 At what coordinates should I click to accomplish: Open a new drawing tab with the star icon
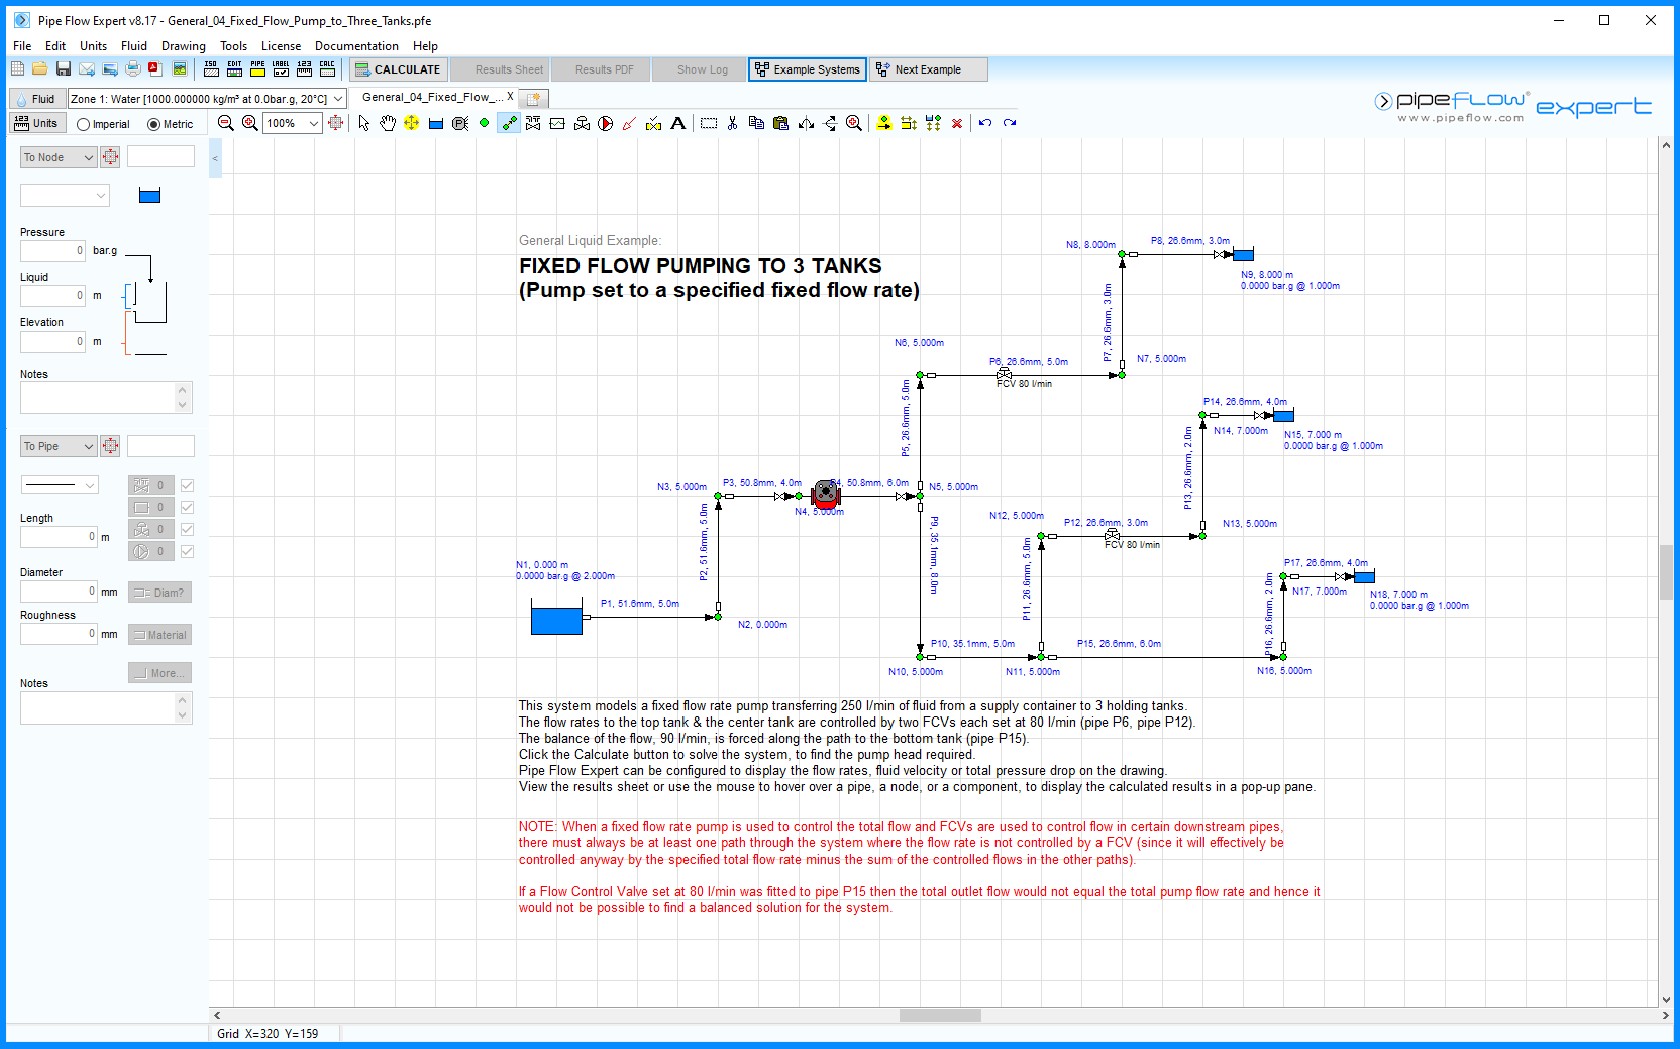[534, 99]
